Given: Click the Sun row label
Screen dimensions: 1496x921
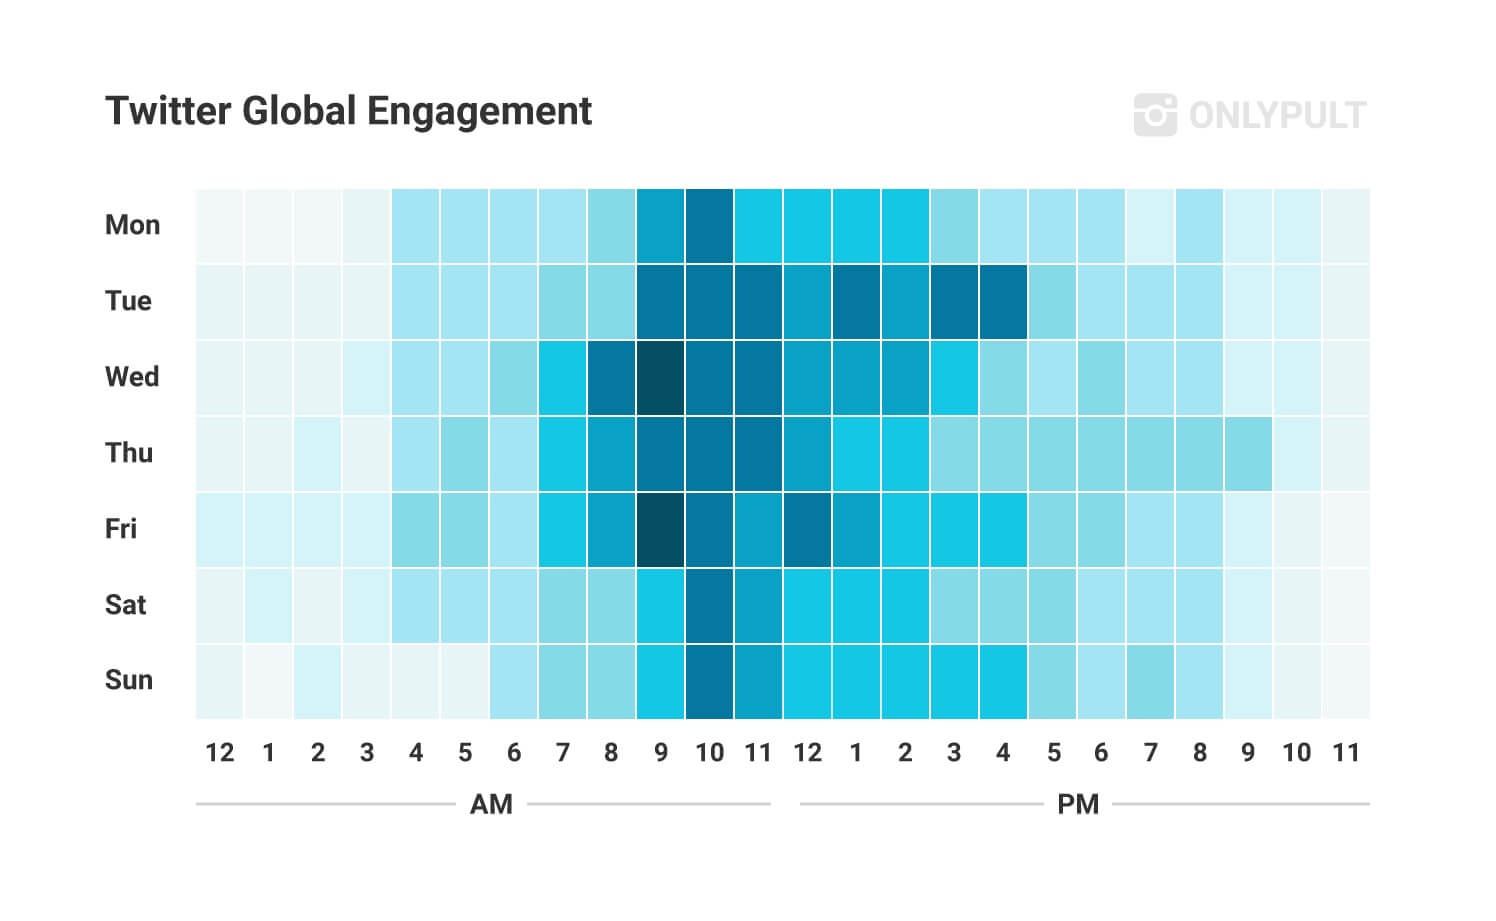Looking at the screenshot, I should [129, 681].
